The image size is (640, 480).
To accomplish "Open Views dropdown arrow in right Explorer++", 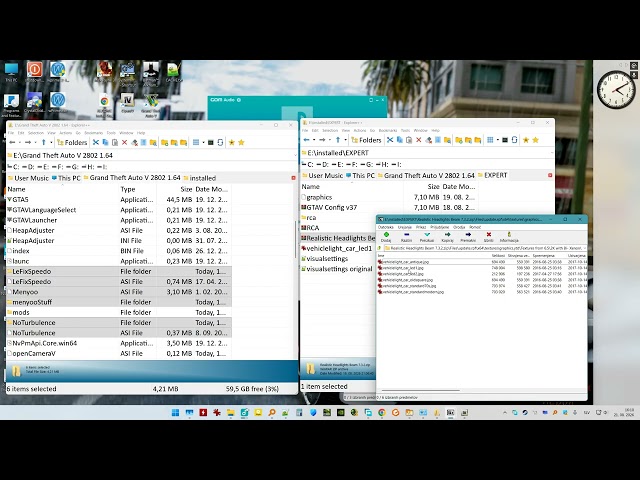I will [x=498, y=140].
